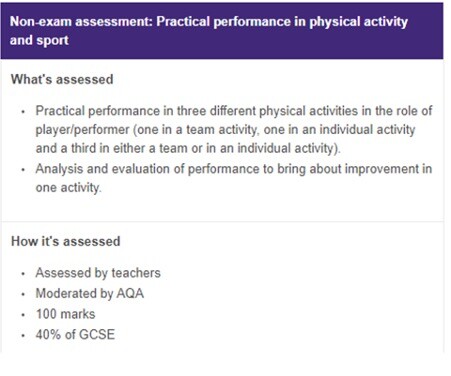Click the word 'AQA' in the list
This screenshot has height=376, width=451.
pos(130,293)
